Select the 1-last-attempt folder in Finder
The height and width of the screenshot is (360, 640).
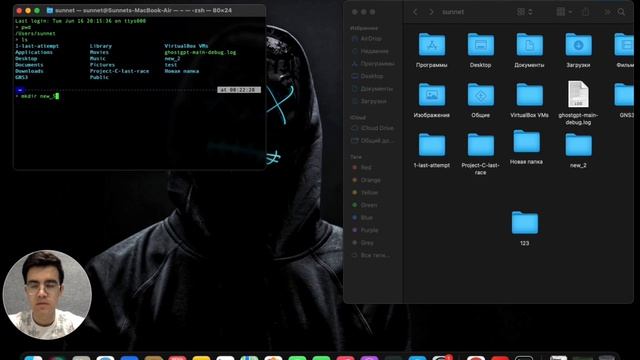pyautogui.click(x=431, y=145)
